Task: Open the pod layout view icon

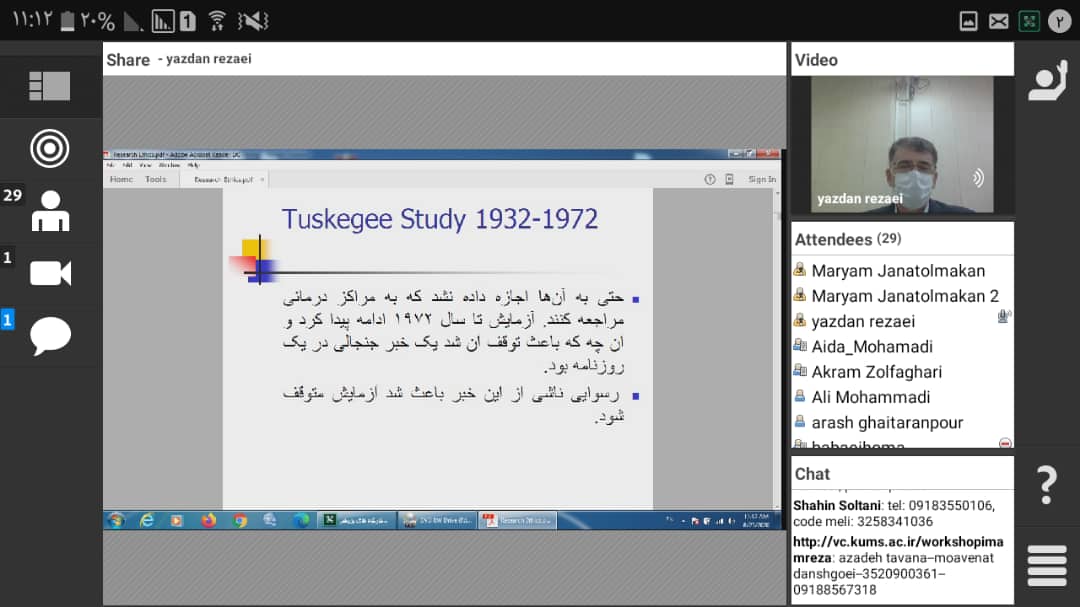Action: 50,86
